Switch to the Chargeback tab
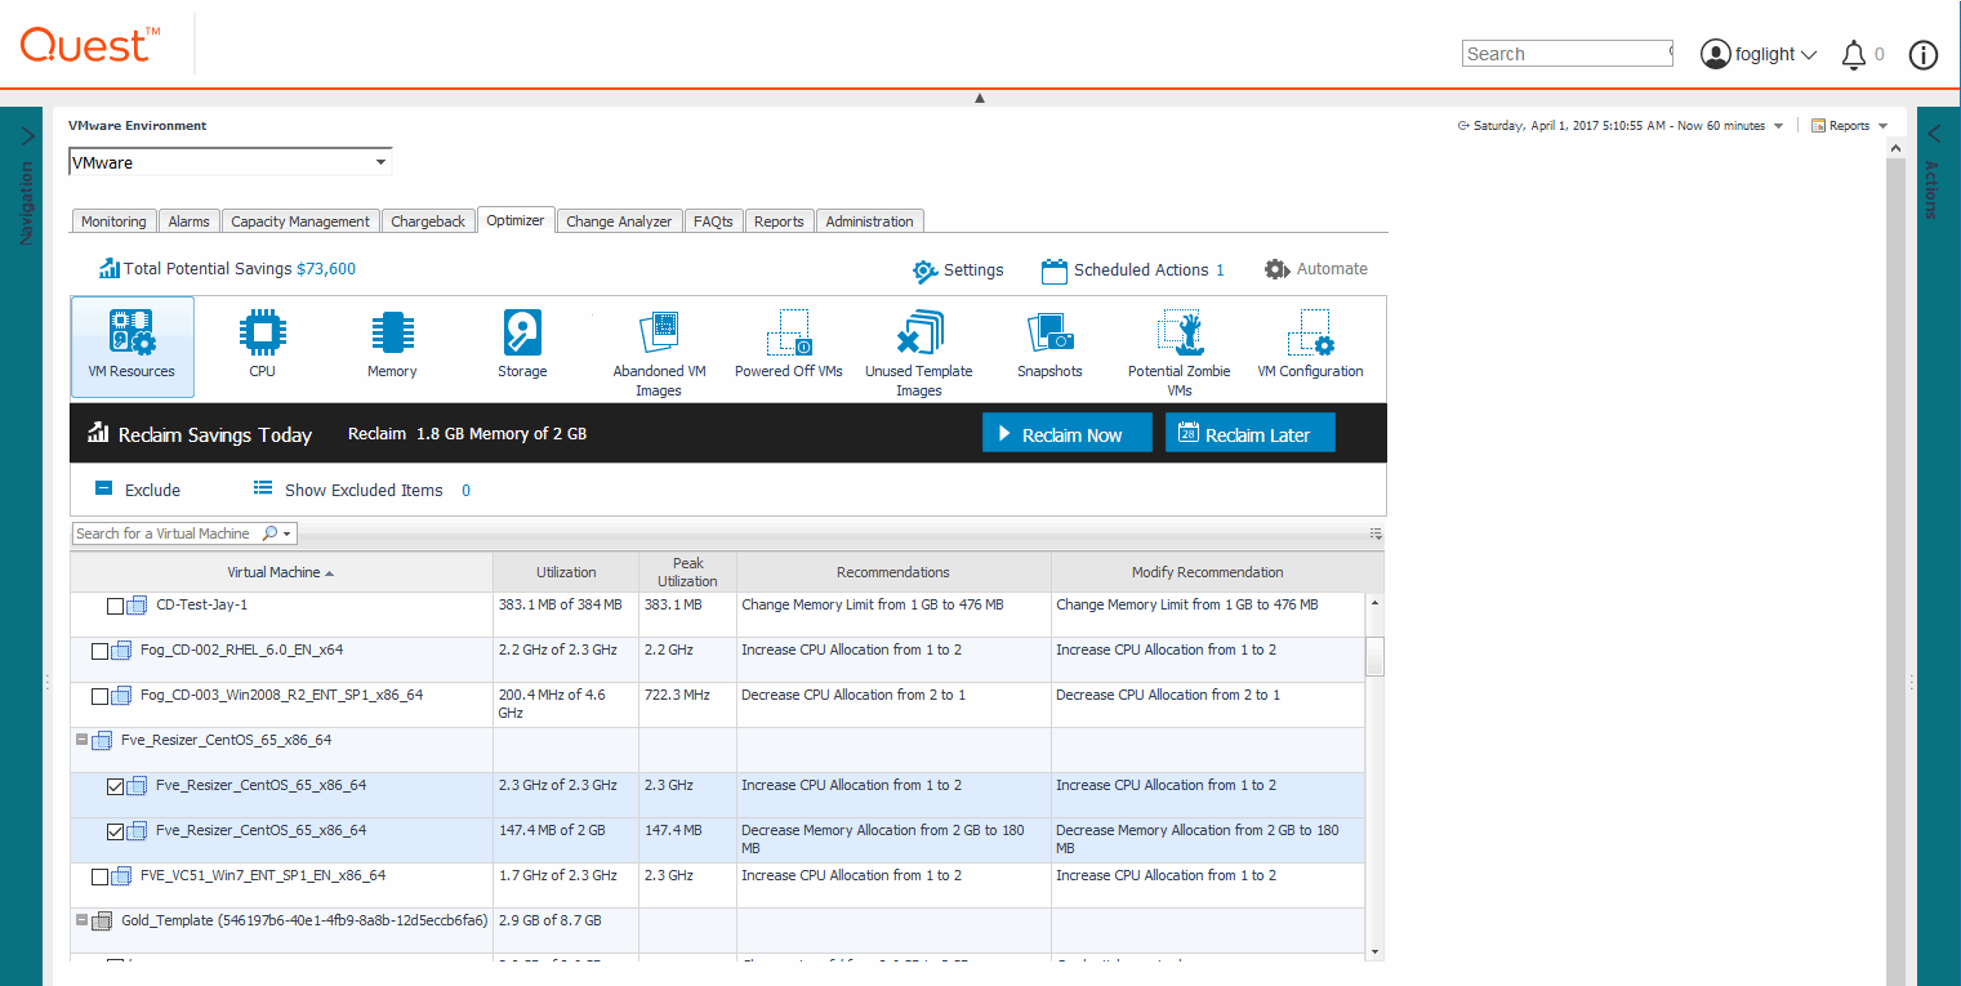The width and height of the screenshot is (1961, 986). coord(428,221)
